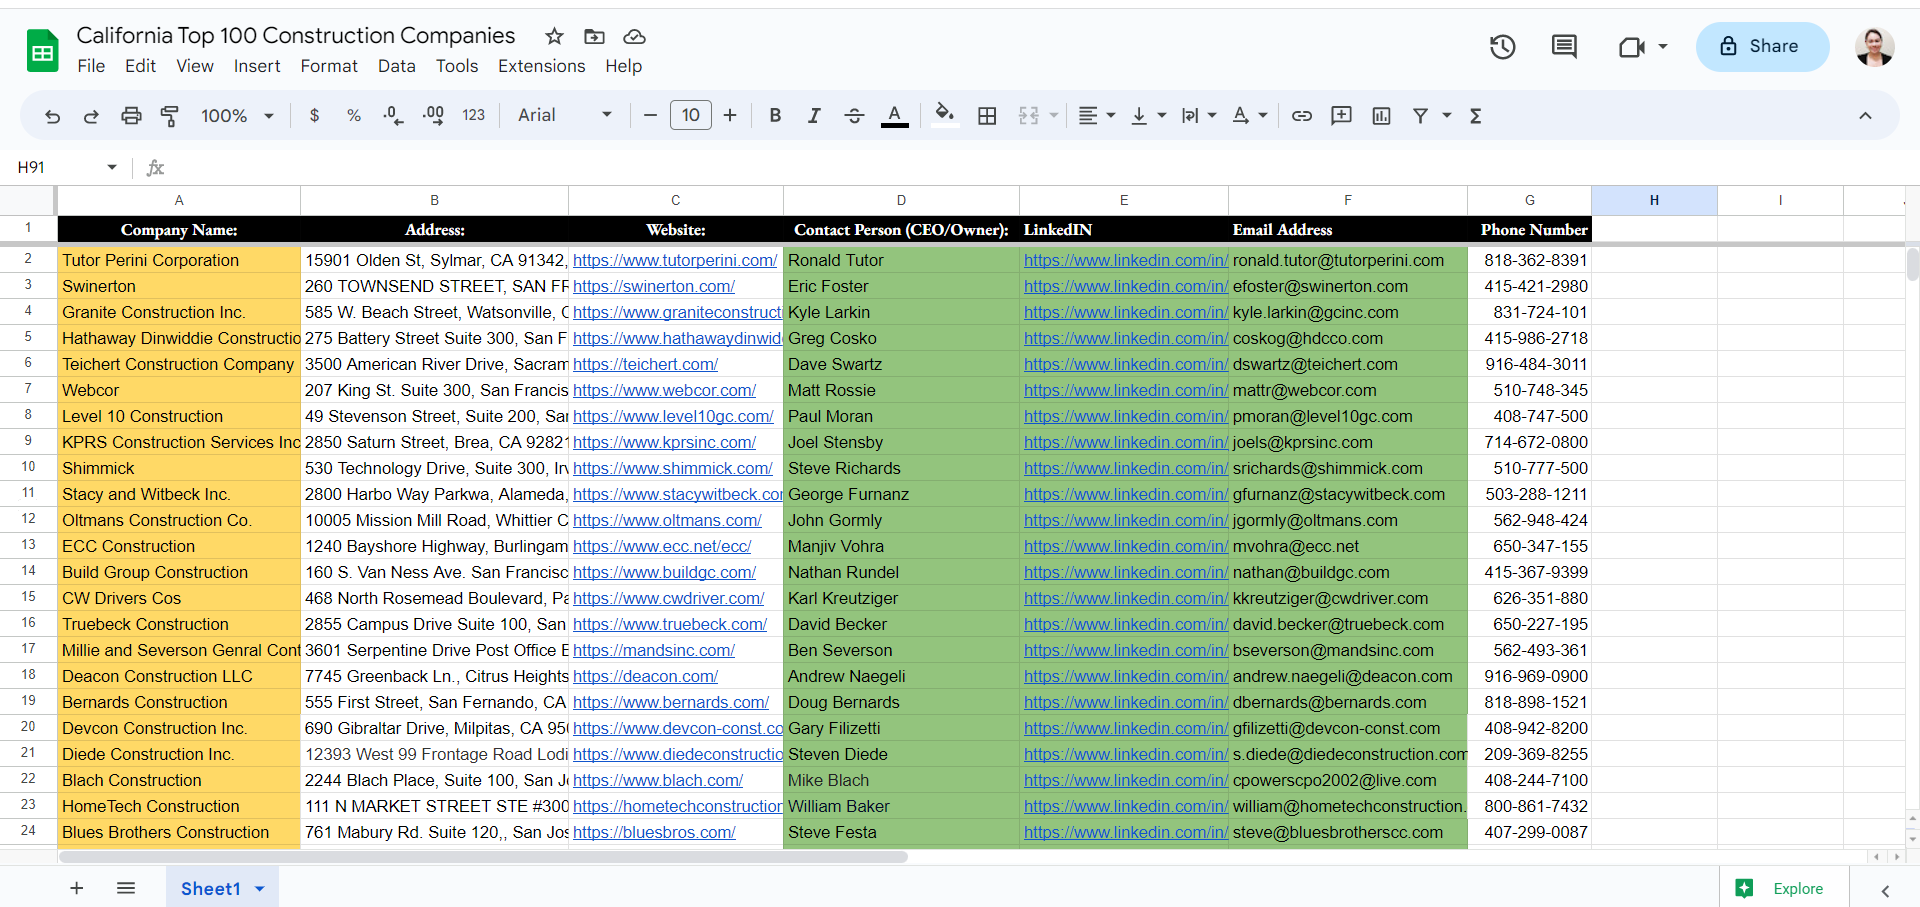Toggle italic formatting
The height and width of the screenshot is (907, 1920).
click(814, 116)
